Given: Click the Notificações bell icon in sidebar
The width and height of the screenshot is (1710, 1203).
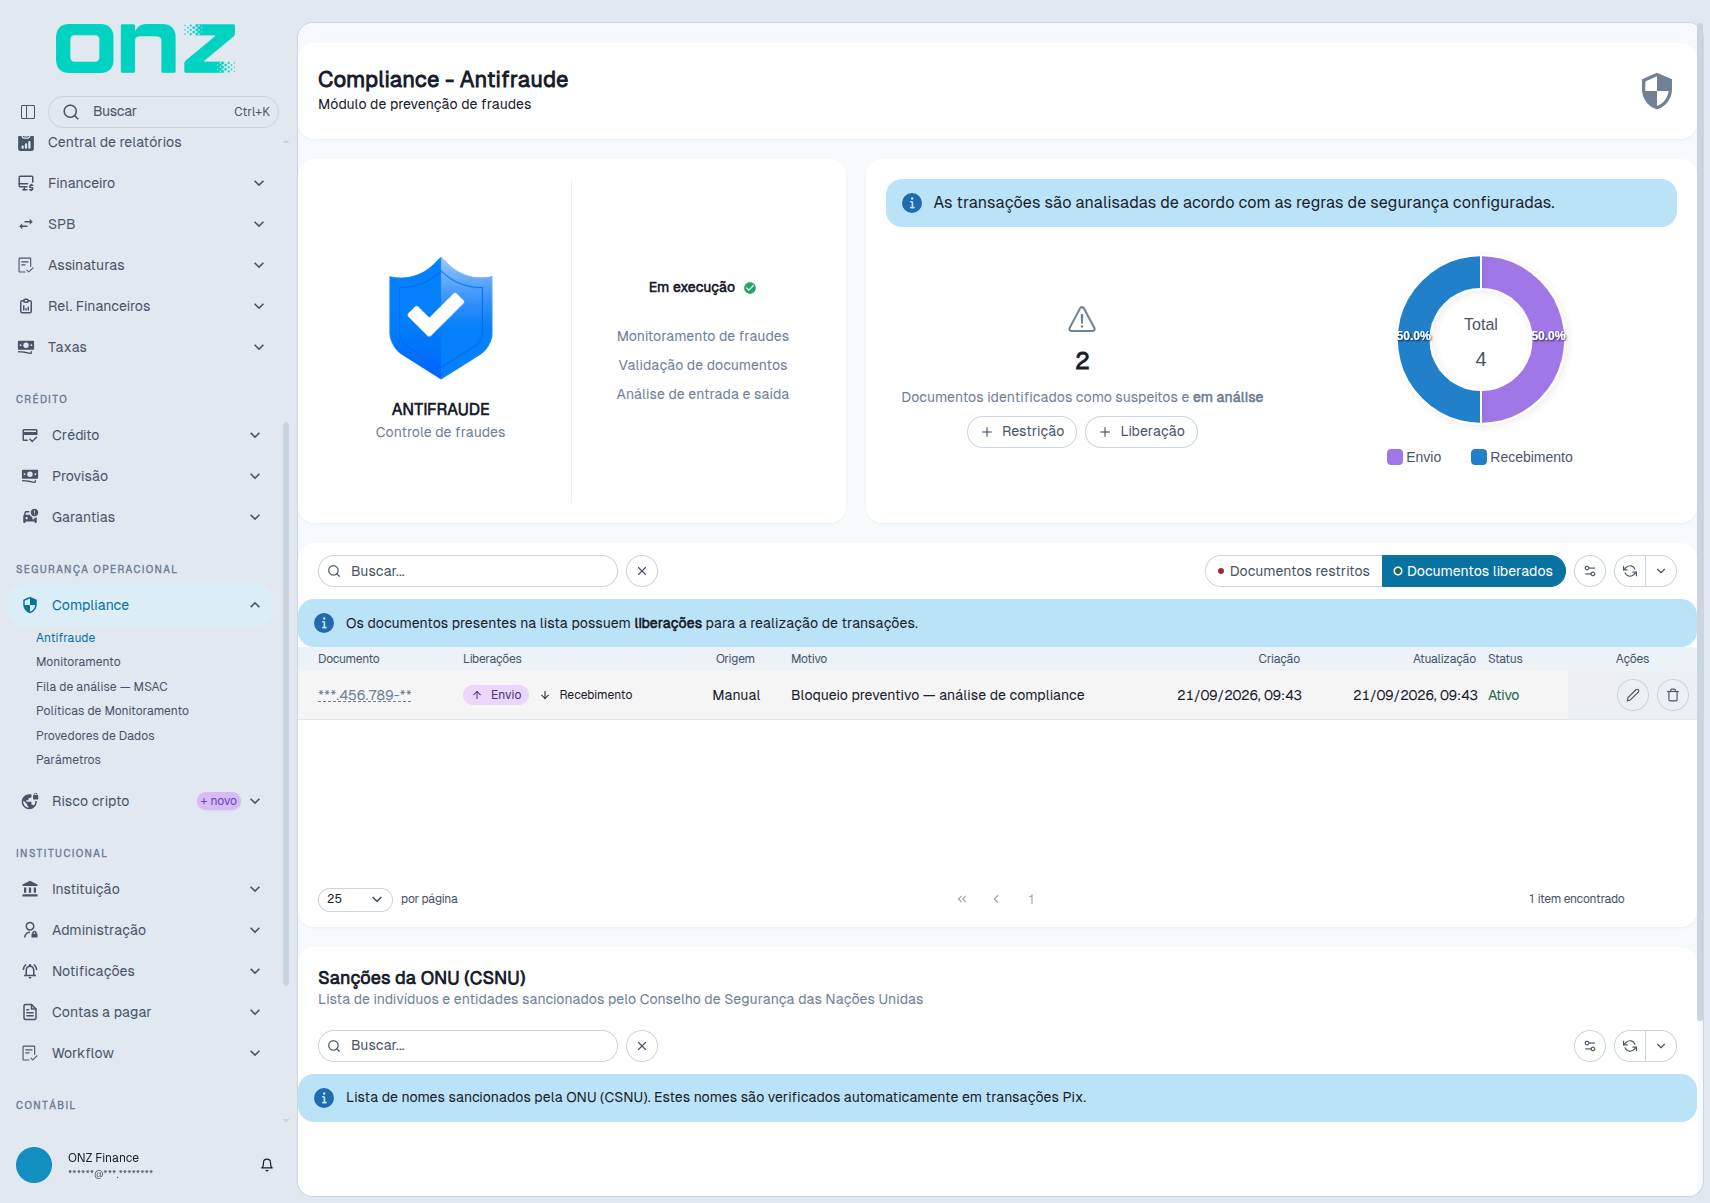Looking at the screenshot, I should tap(30, 971).
